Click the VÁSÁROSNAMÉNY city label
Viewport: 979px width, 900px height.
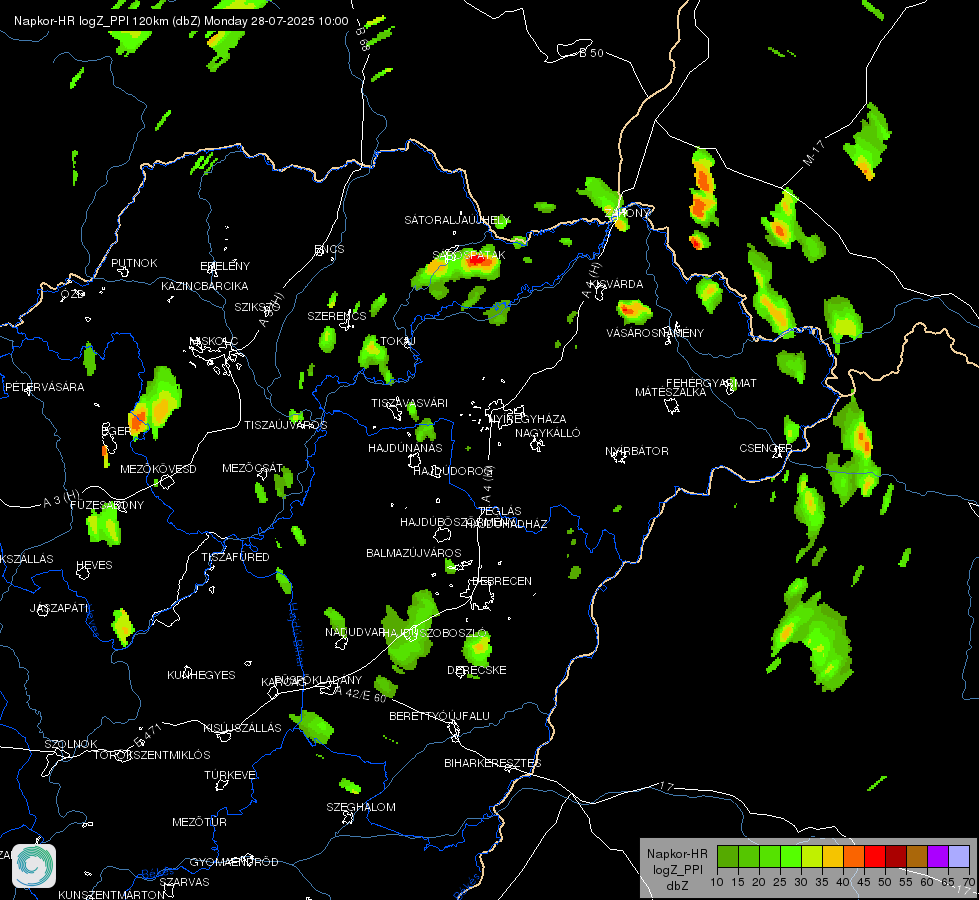(655, 333)
